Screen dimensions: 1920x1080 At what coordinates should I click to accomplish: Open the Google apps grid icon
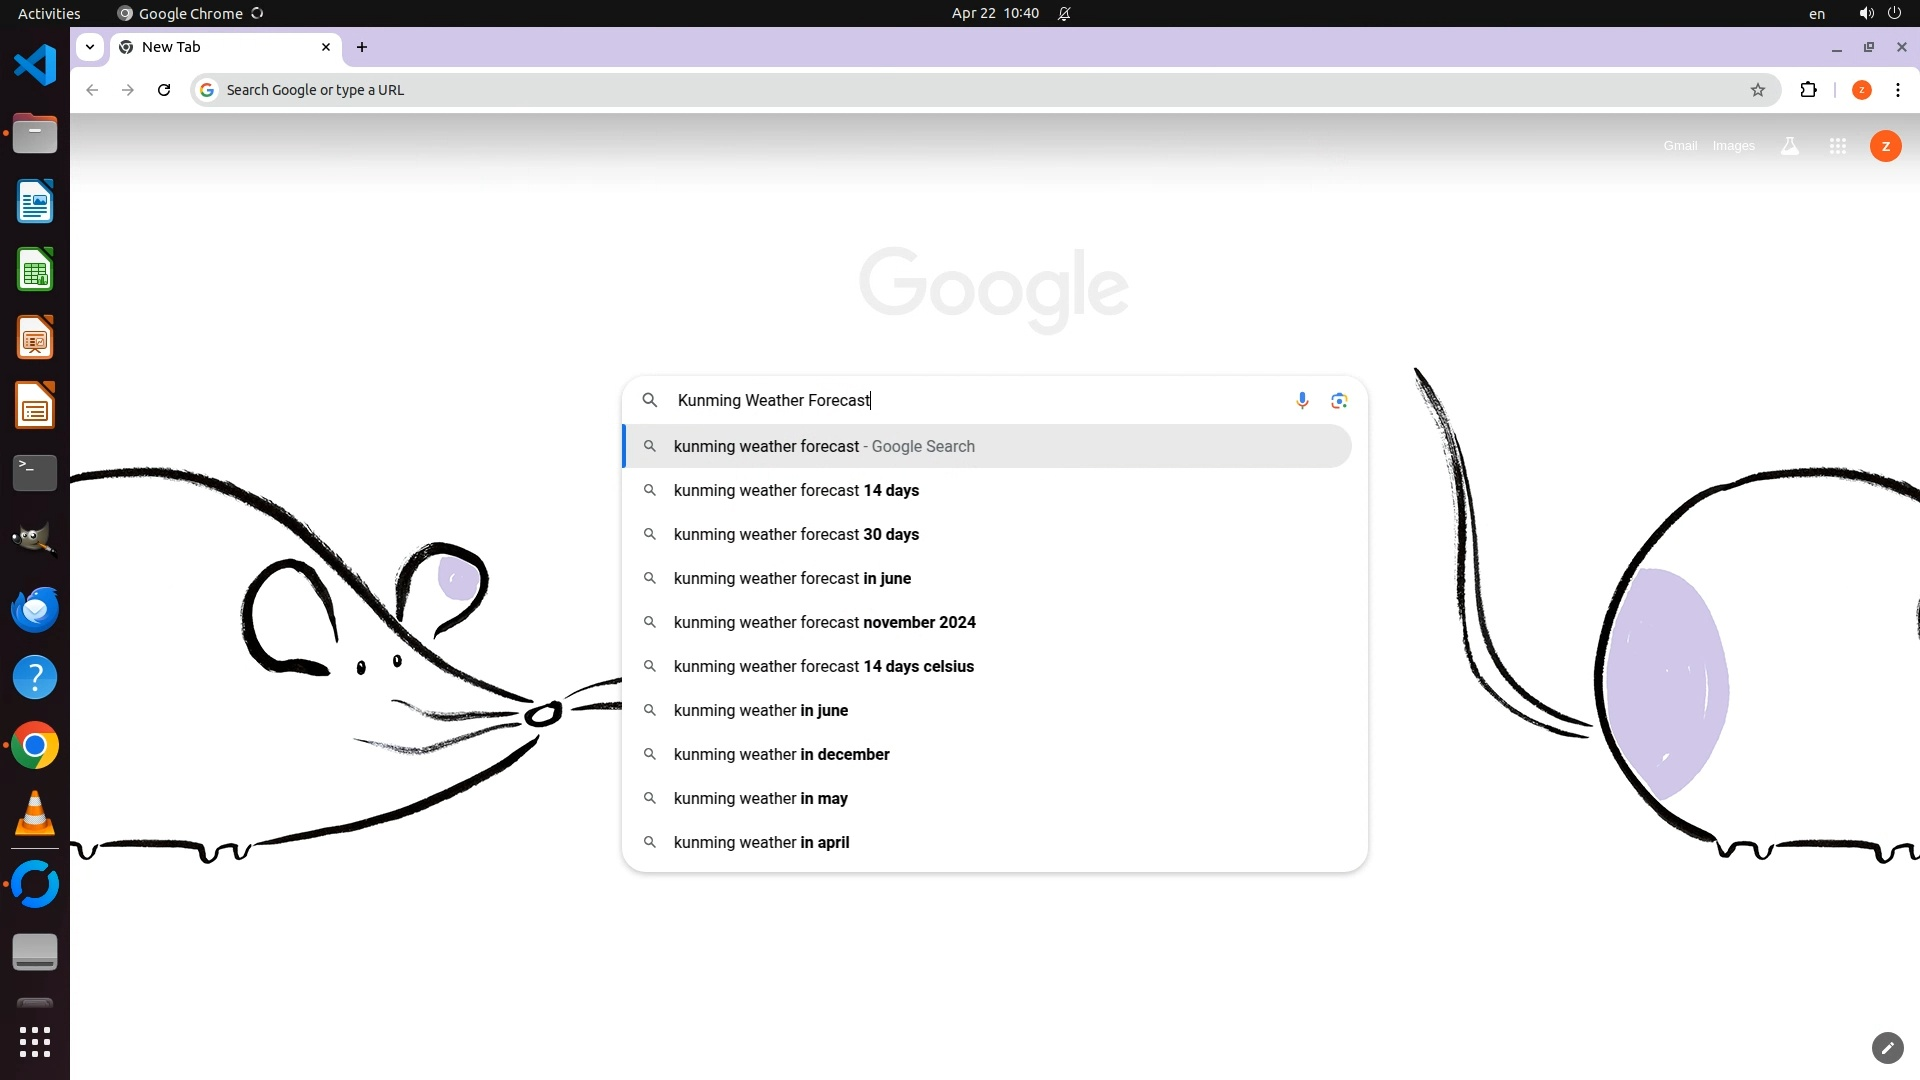1837,146
